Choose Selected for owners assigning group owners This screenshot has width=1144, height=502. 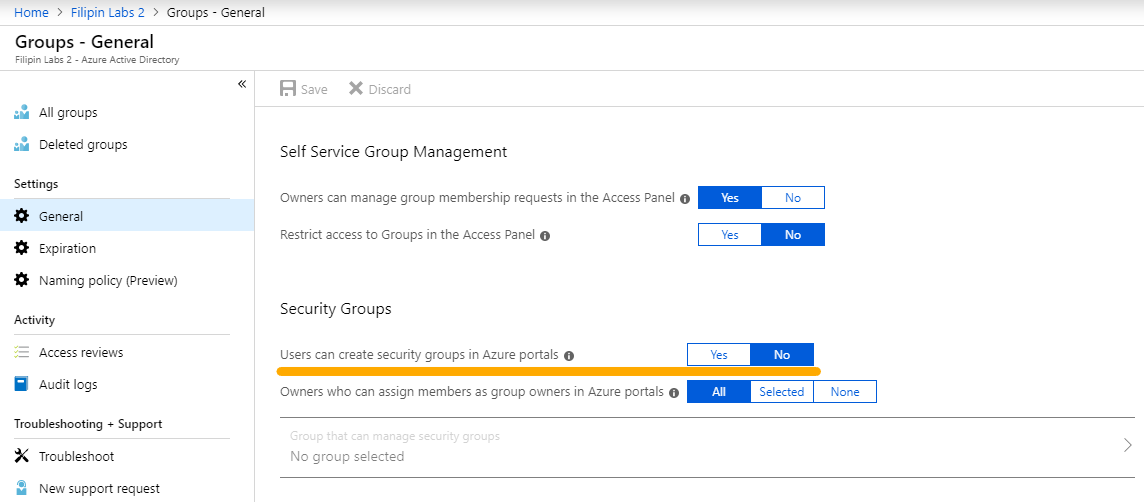click(x=781, y=391)
